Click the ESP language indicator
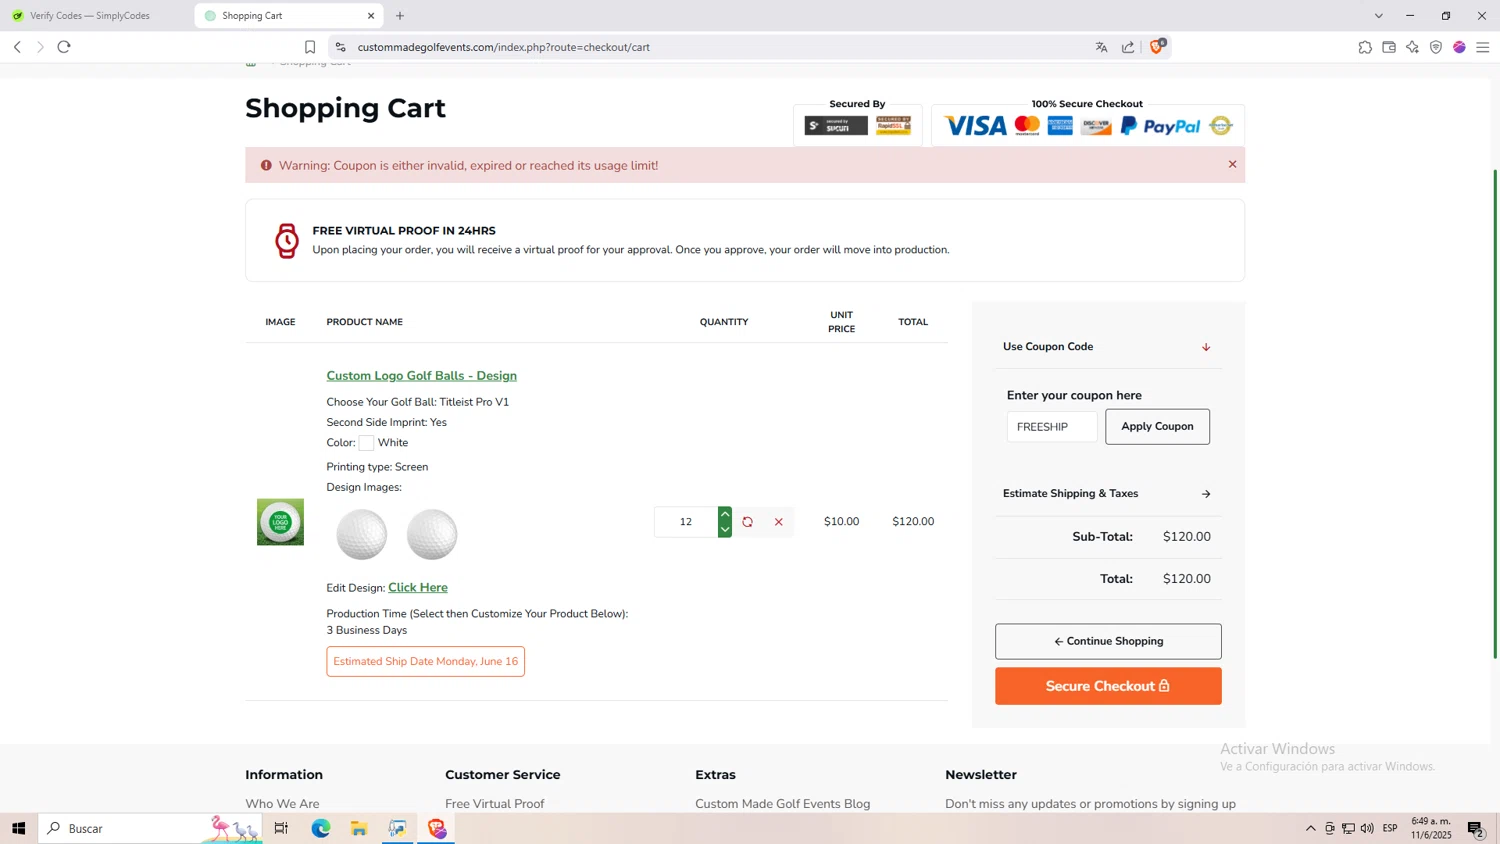The width and height of the screenshot is (1500, 844). 1390,828
